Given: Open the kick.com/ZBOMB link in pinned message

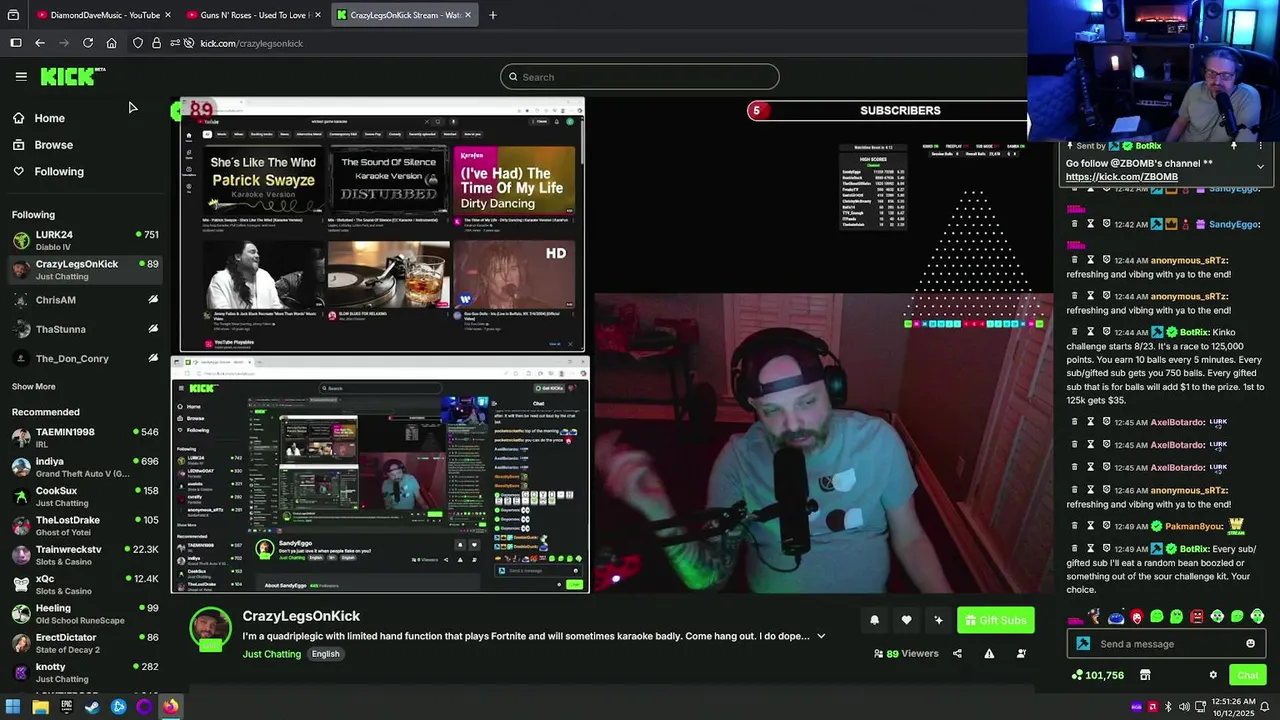Looking at the screenshot, I should click(1121, 177).
